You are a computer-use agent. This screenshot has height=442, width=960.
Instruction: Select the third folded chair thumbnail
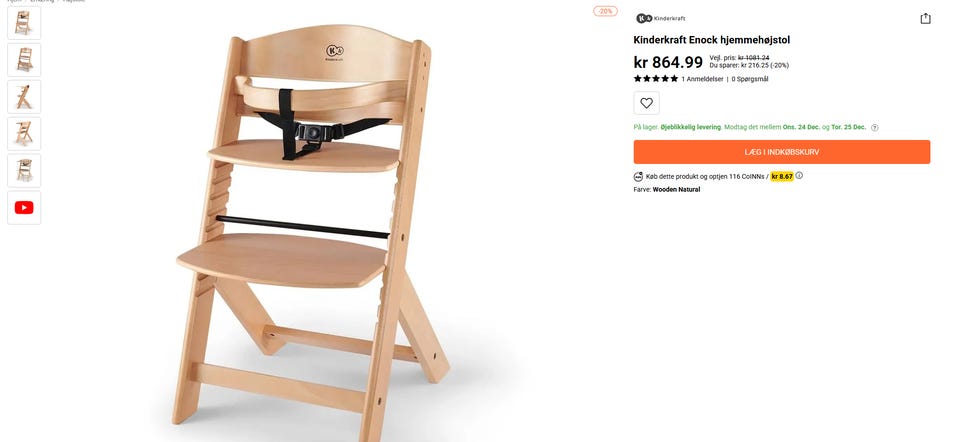pyautogui.click(x=24, y=97)
